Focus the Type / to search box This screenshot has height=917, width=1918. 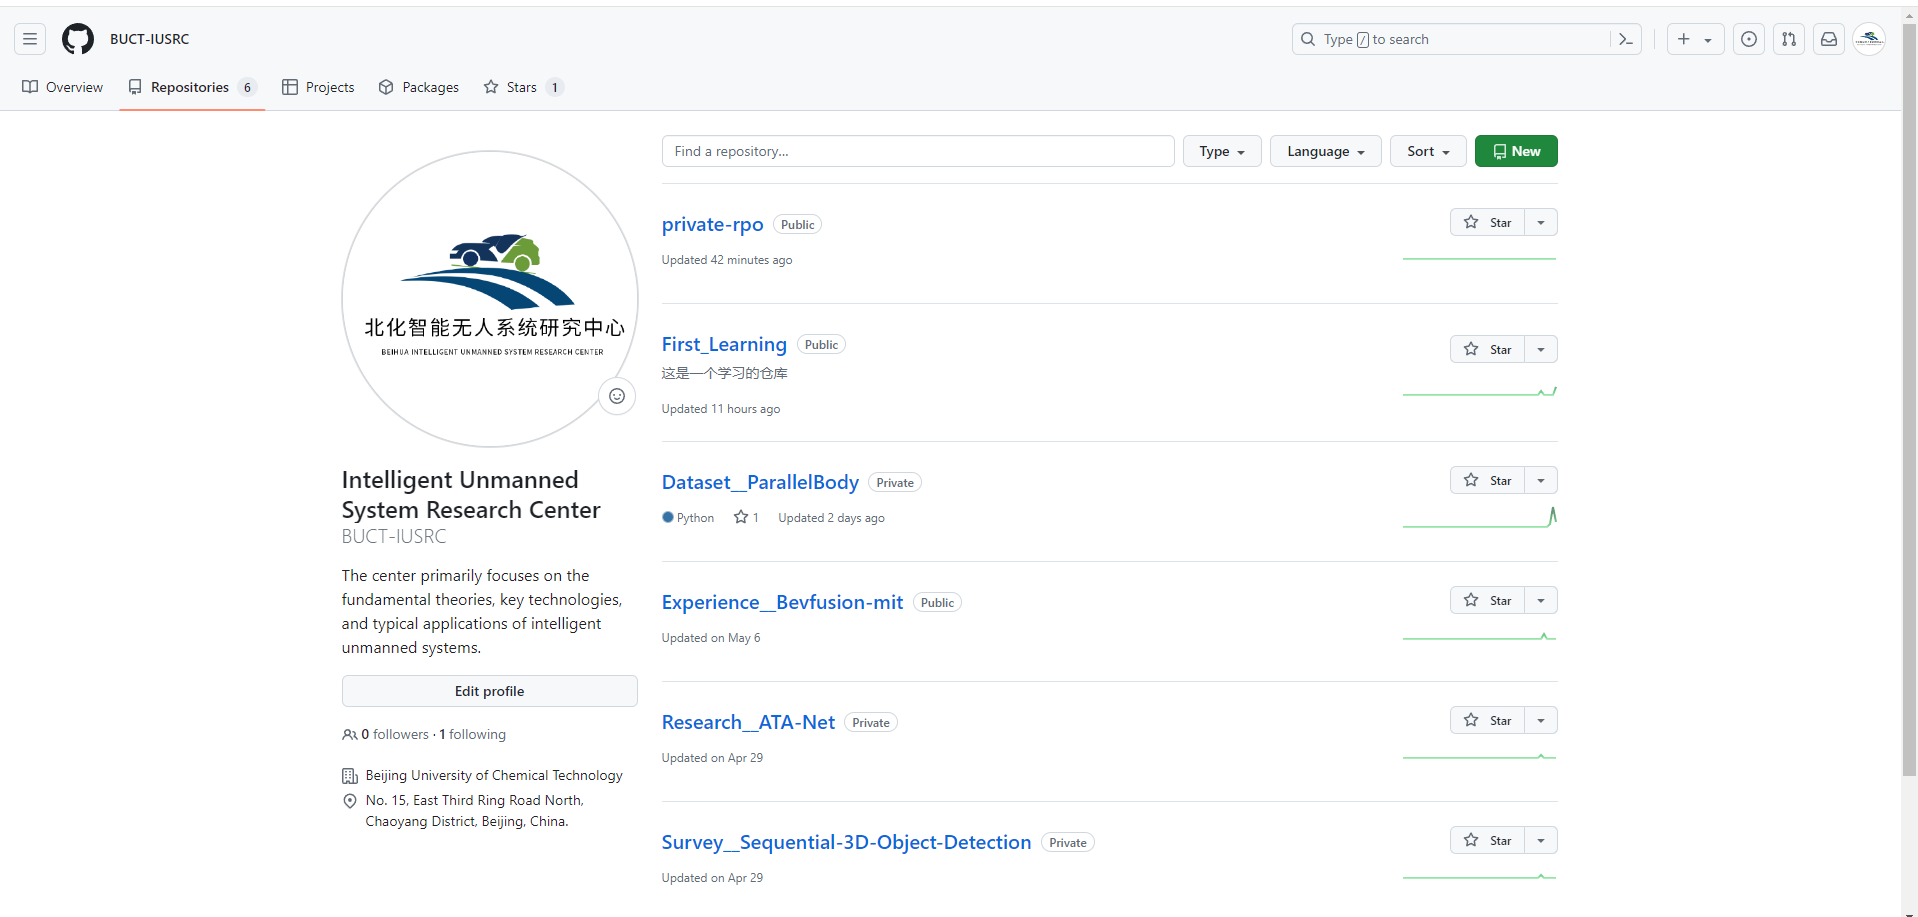[x=1452, y=39]
